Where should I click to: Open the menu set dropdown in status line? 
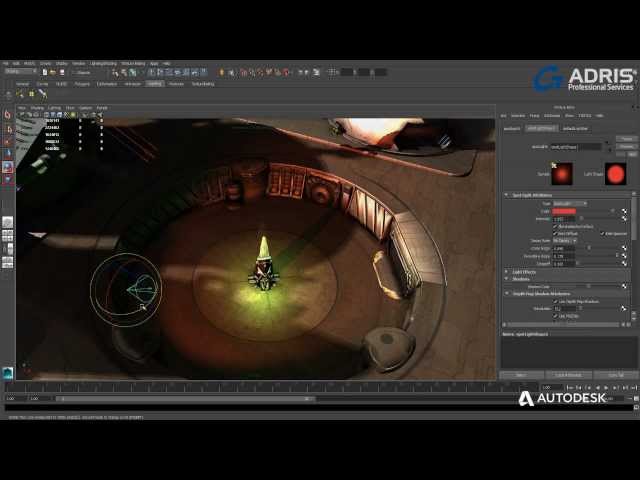(x=20, y=71)
